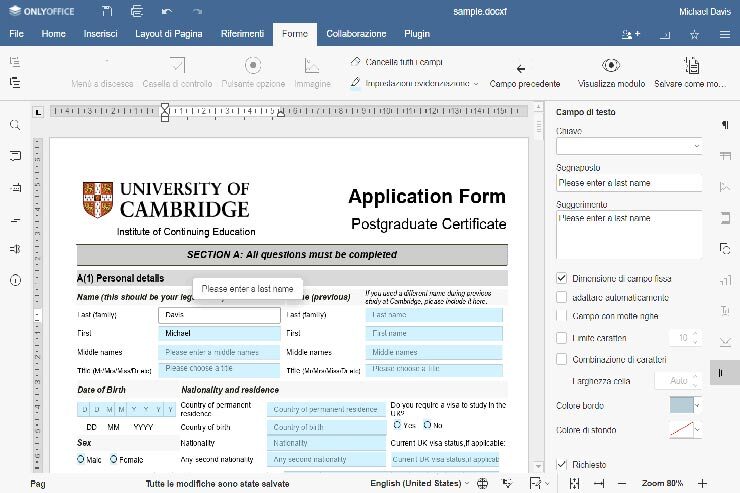Open the Collaborazione tab
Screen dimensions: 740x493
tap(356, 34)
